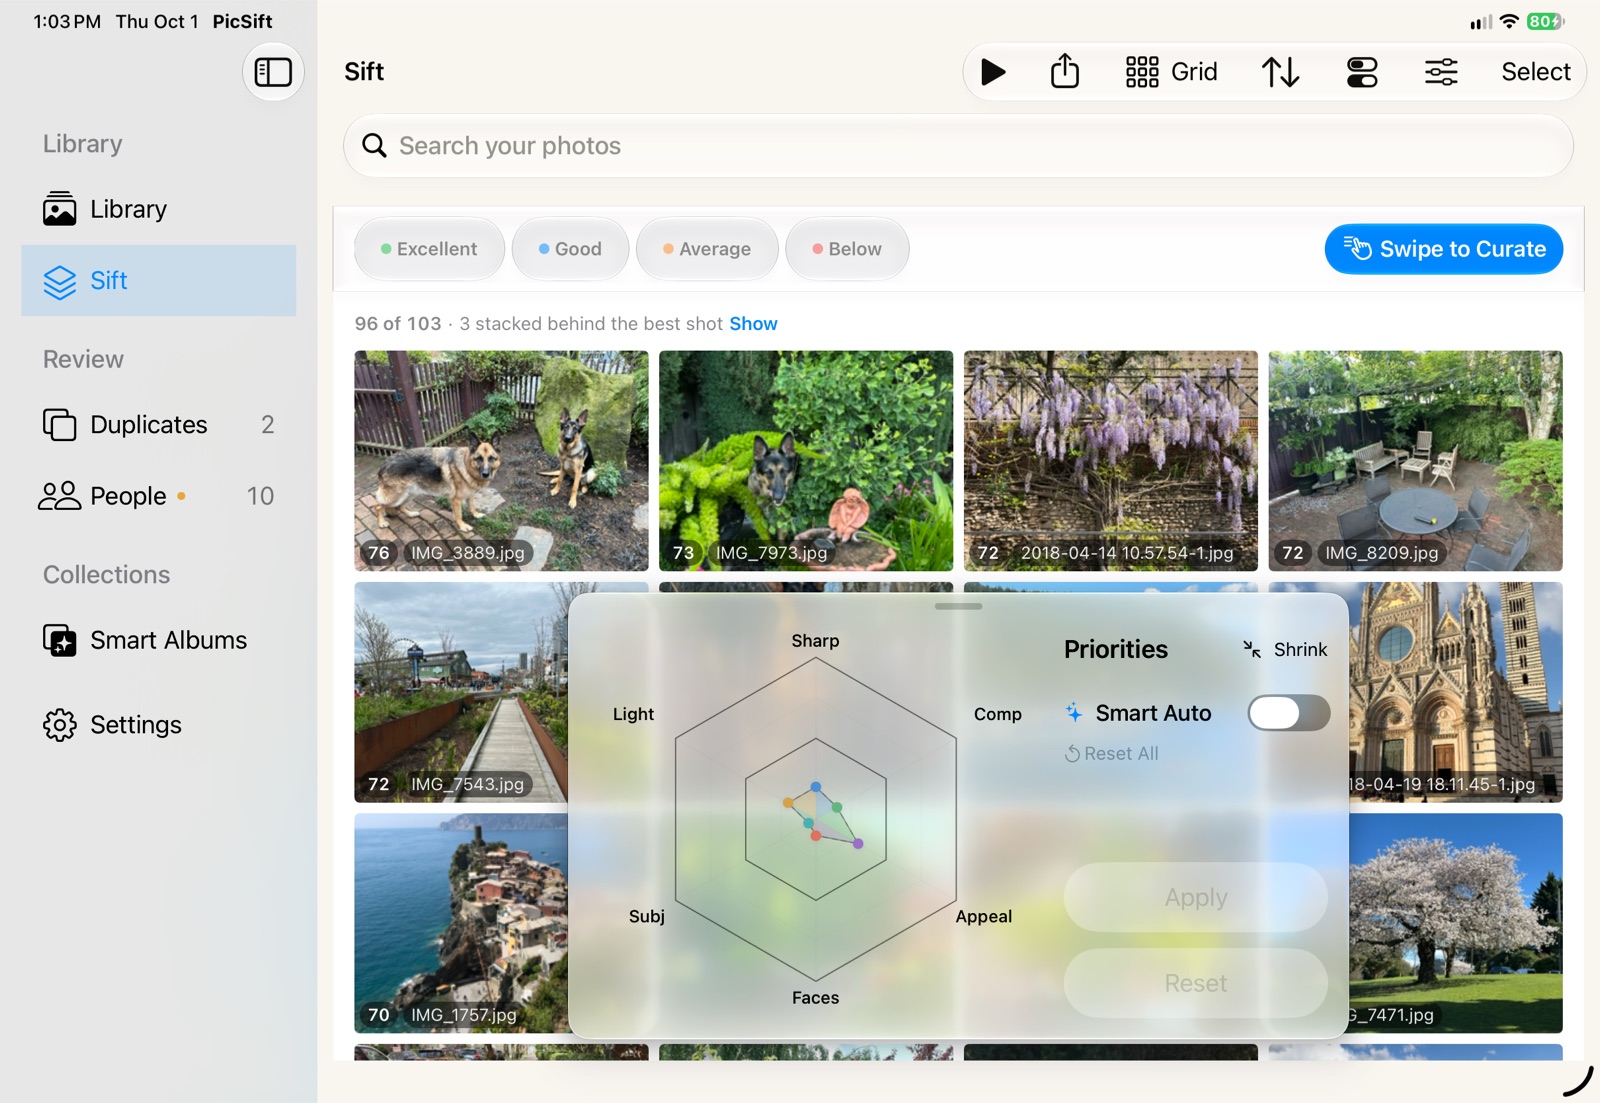
Task: Toggle the Average quality filter
Action: click(x=707, y=249)
